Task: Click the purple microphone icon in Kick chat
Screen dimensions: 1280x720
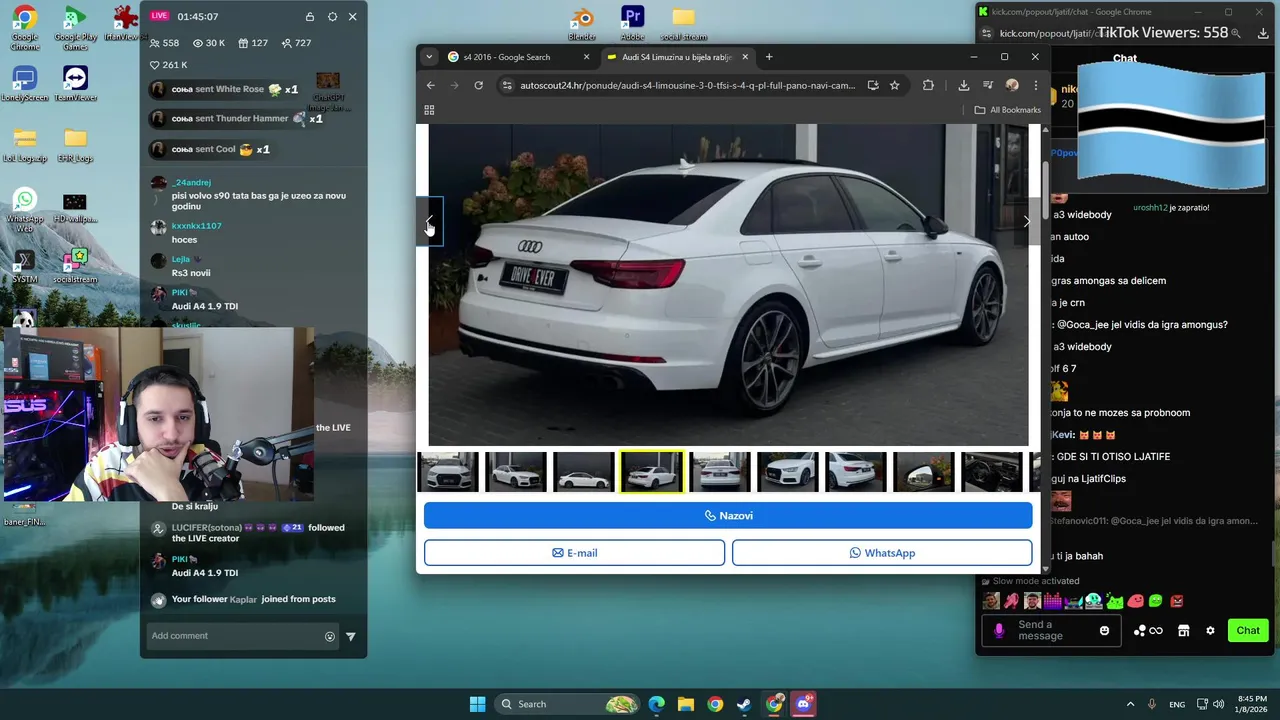Action: click(x=999, y=631)
